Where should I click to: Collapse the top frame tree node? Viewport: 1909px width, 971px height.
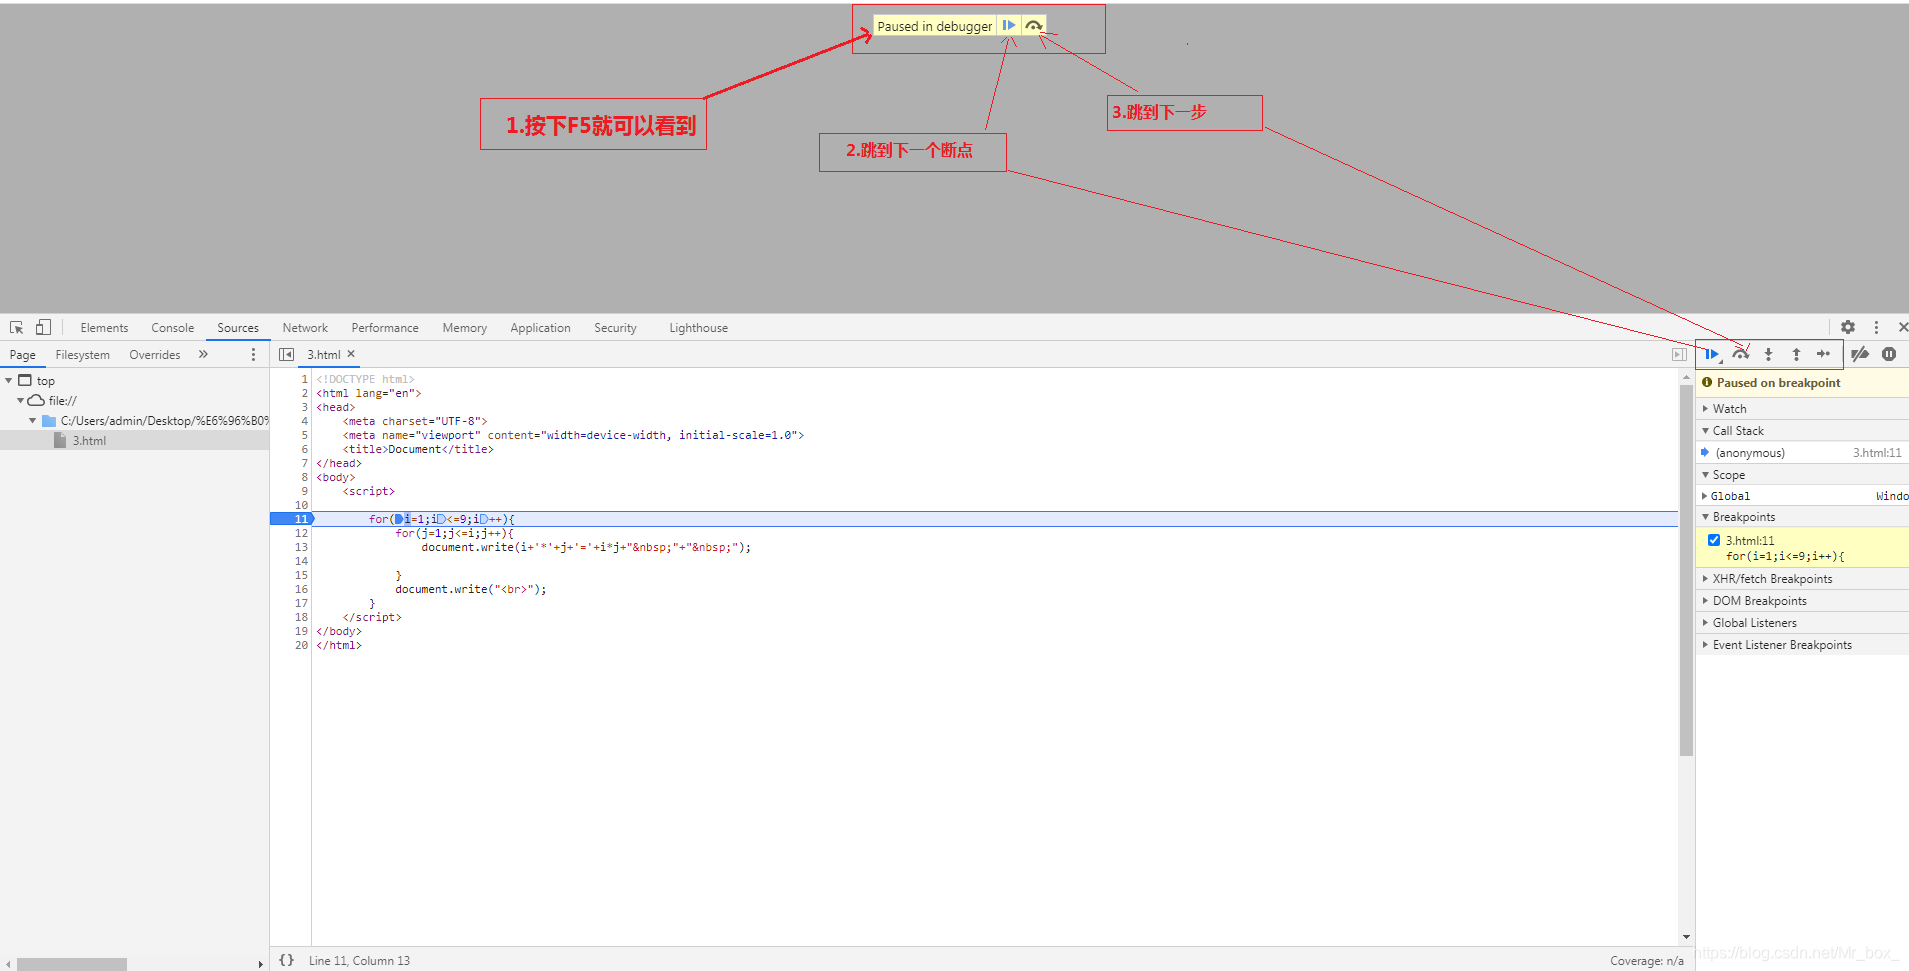click(x=9, y=381)
